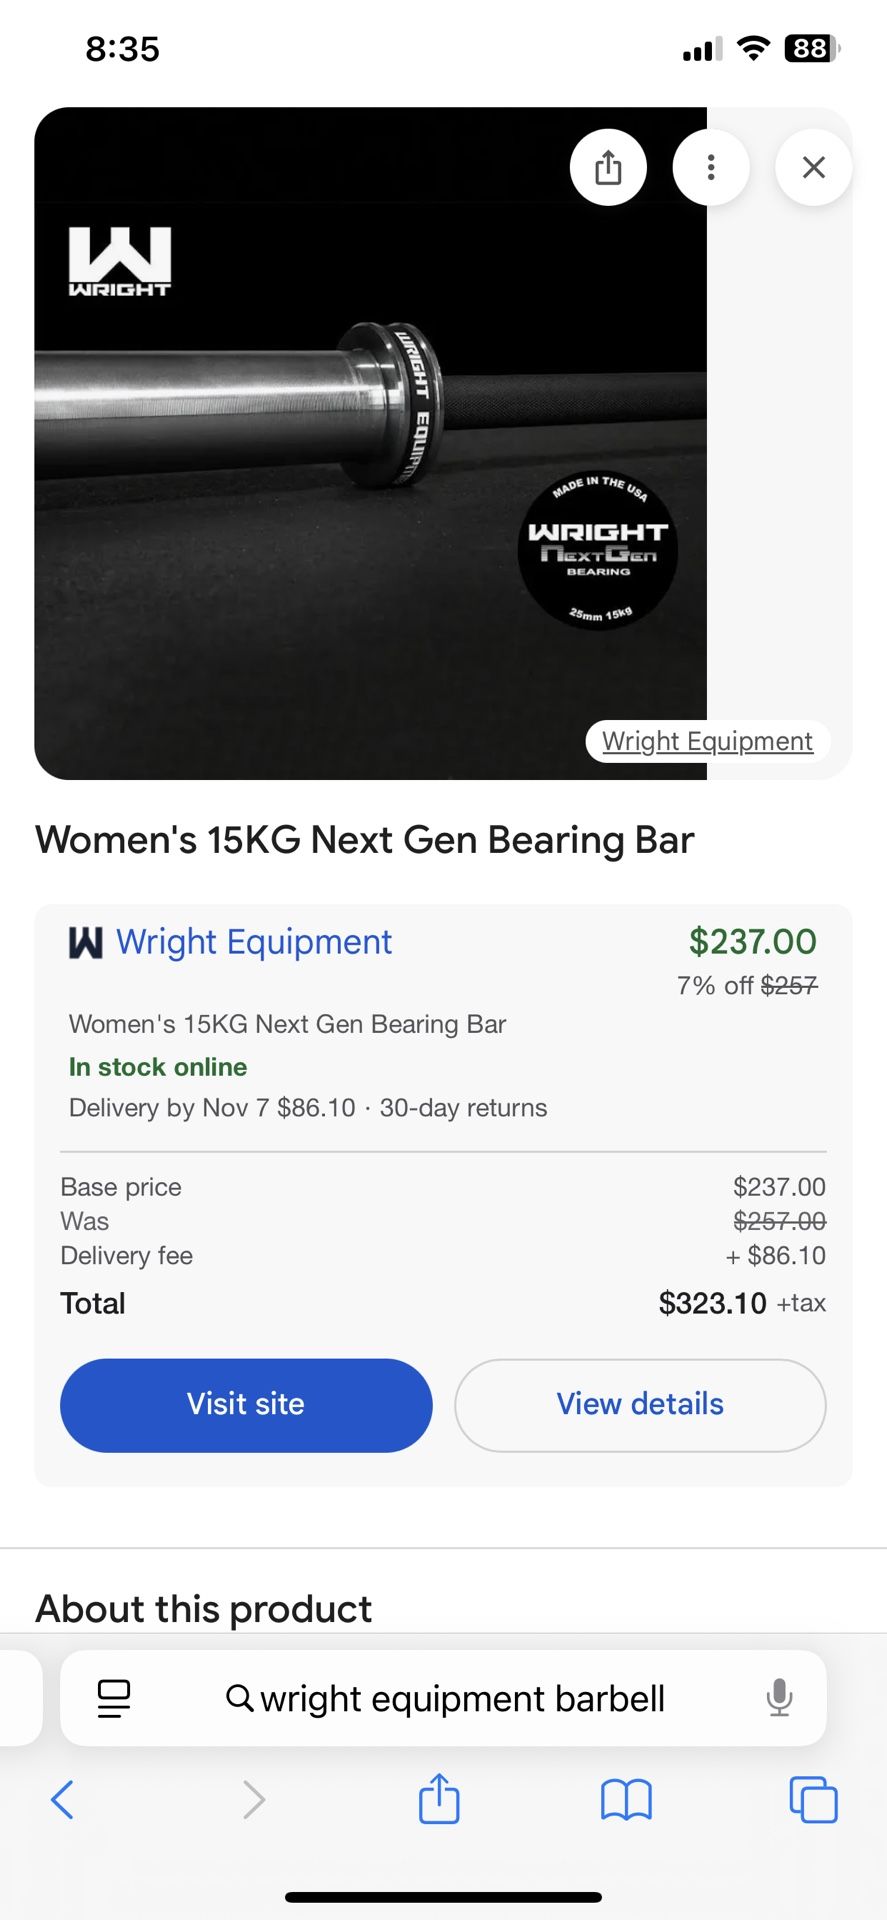Open the Wright Equipment seller link
Image resolution: width=887 pixels, height=1920 pixels.
coord(253,942)
